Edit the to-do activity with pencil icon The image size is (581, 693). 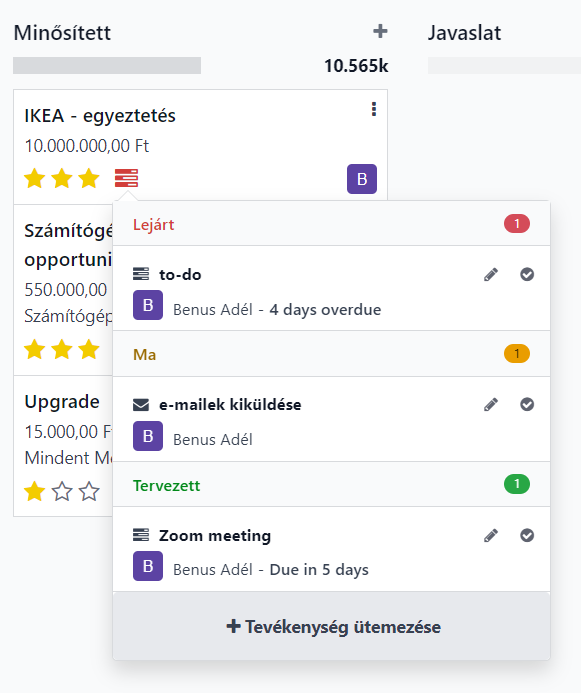click(x=491, y=274)
